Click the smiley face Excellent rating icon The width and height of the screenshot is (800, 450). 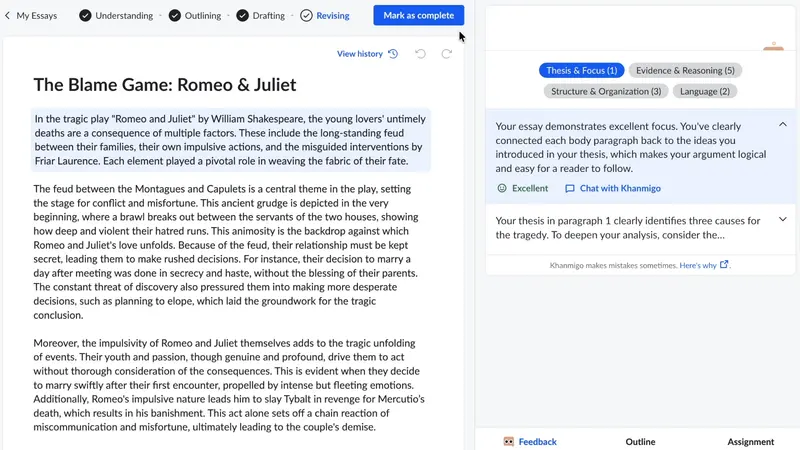502,188
